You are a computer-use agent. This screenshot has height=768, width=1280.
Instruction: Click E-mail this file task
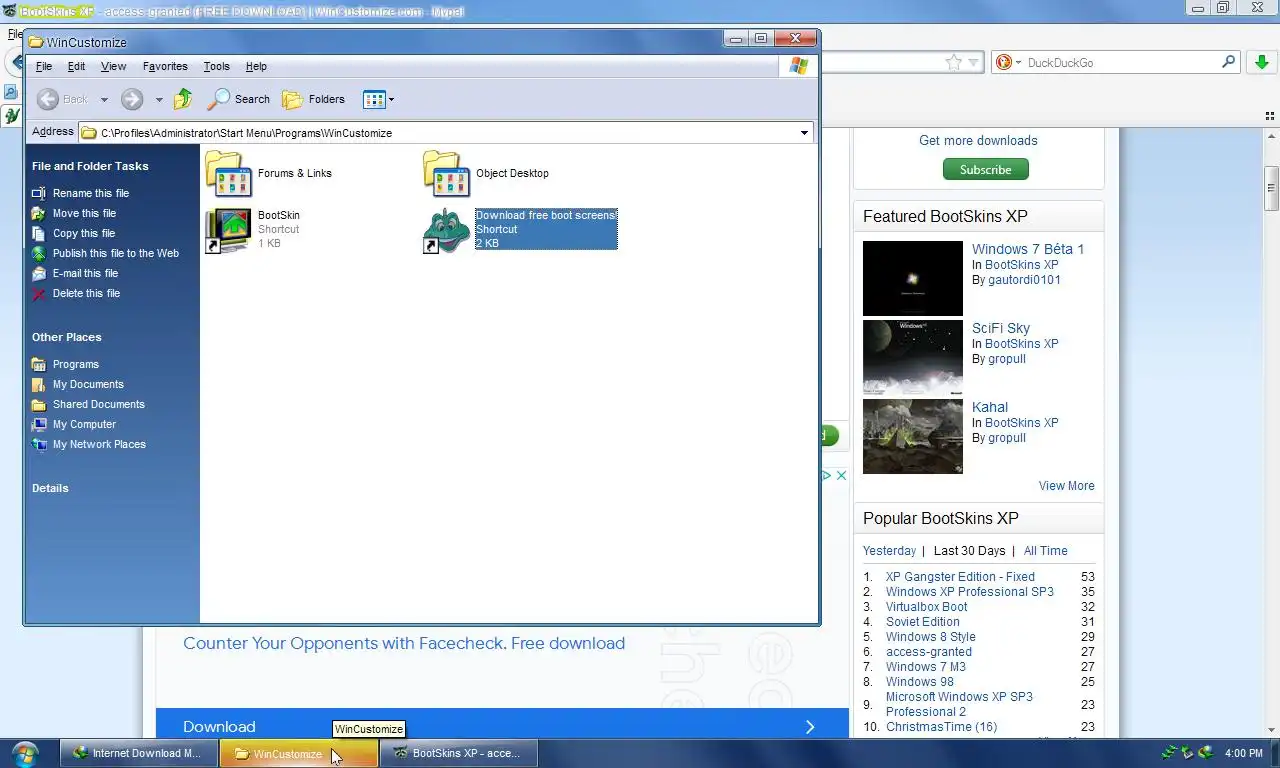click(x=85, y=273)
